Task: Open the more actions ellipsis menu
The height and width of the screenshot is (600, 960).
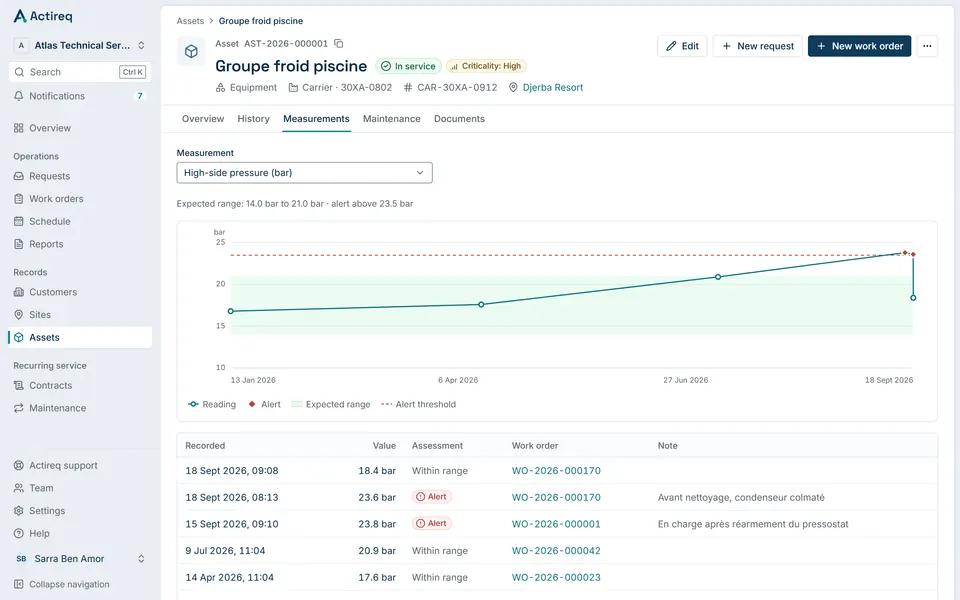Action: coord(927,46)
